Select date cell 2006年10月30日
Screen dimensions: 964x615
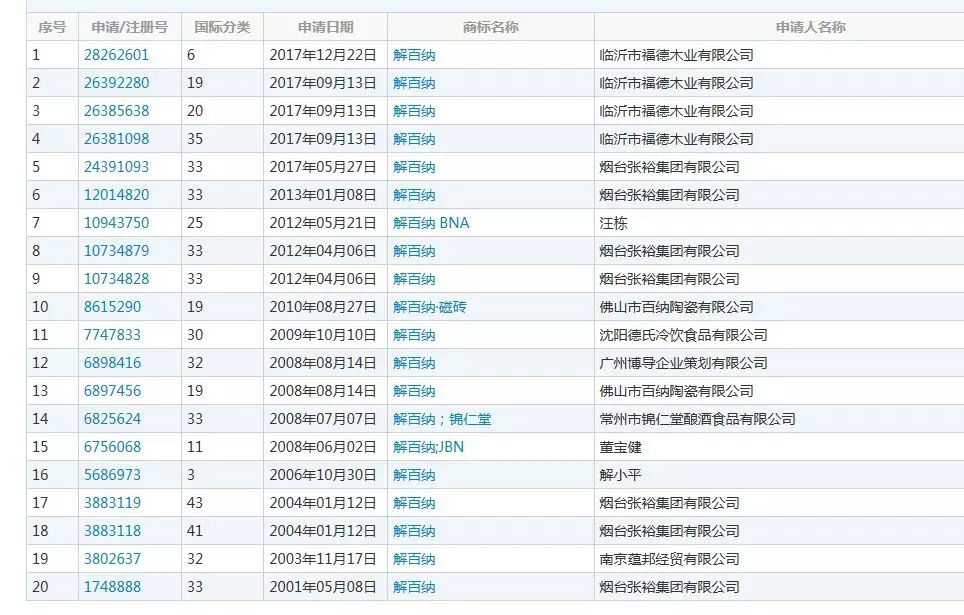coord(323,475)
